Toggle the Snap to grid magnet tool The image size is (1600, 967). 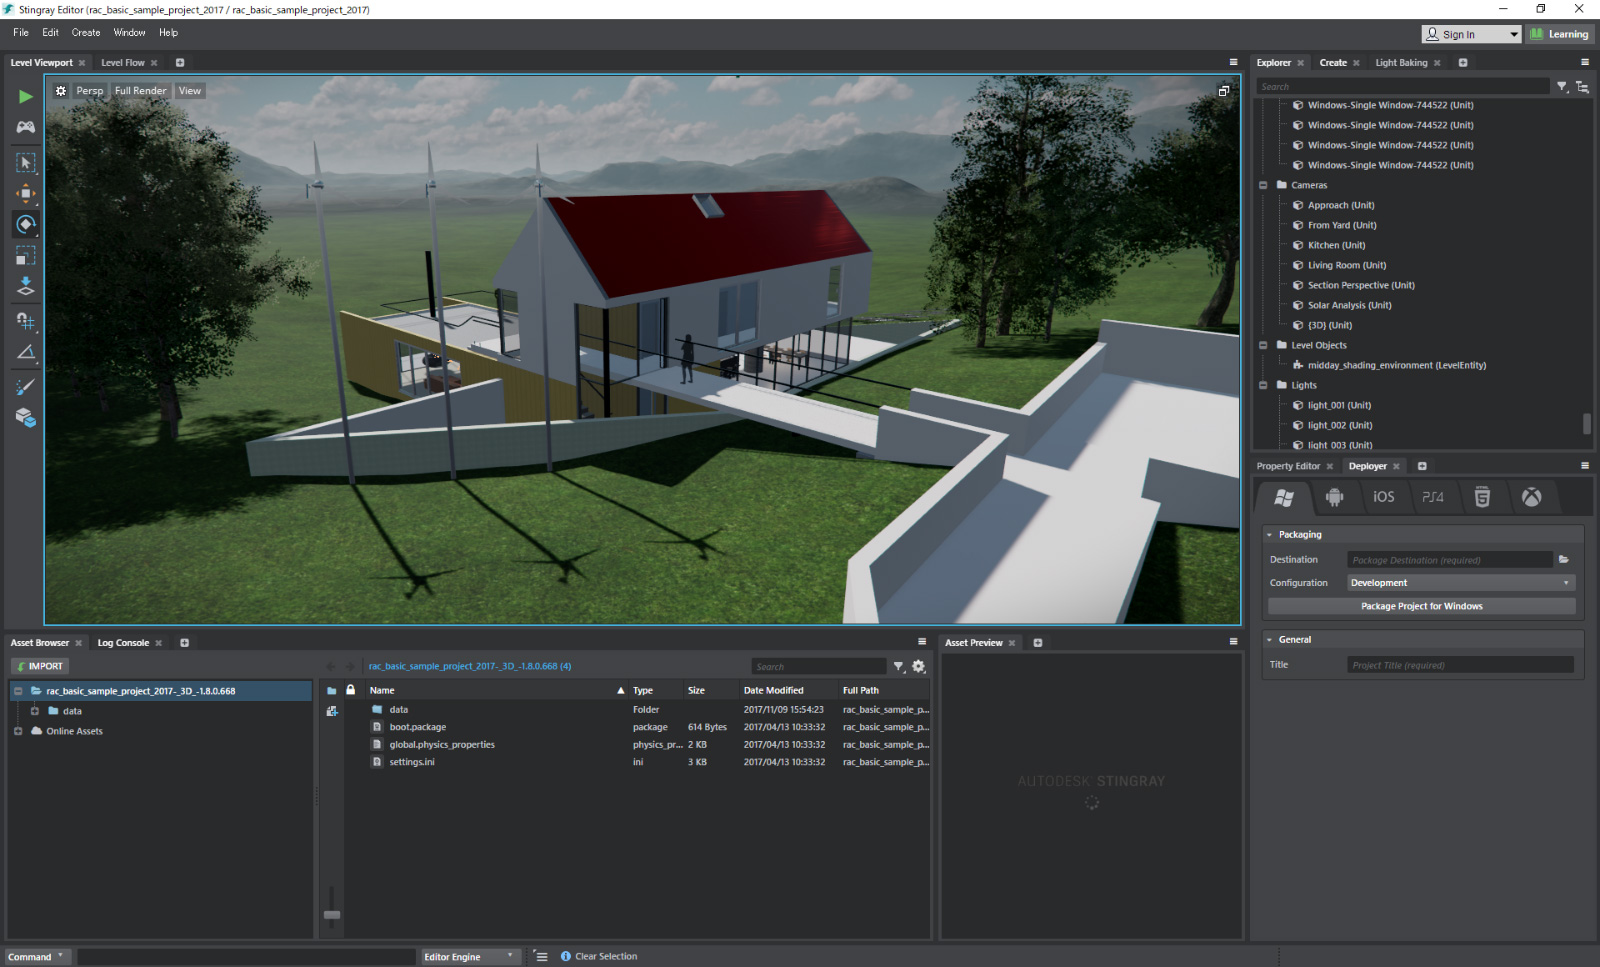(26, 321)
